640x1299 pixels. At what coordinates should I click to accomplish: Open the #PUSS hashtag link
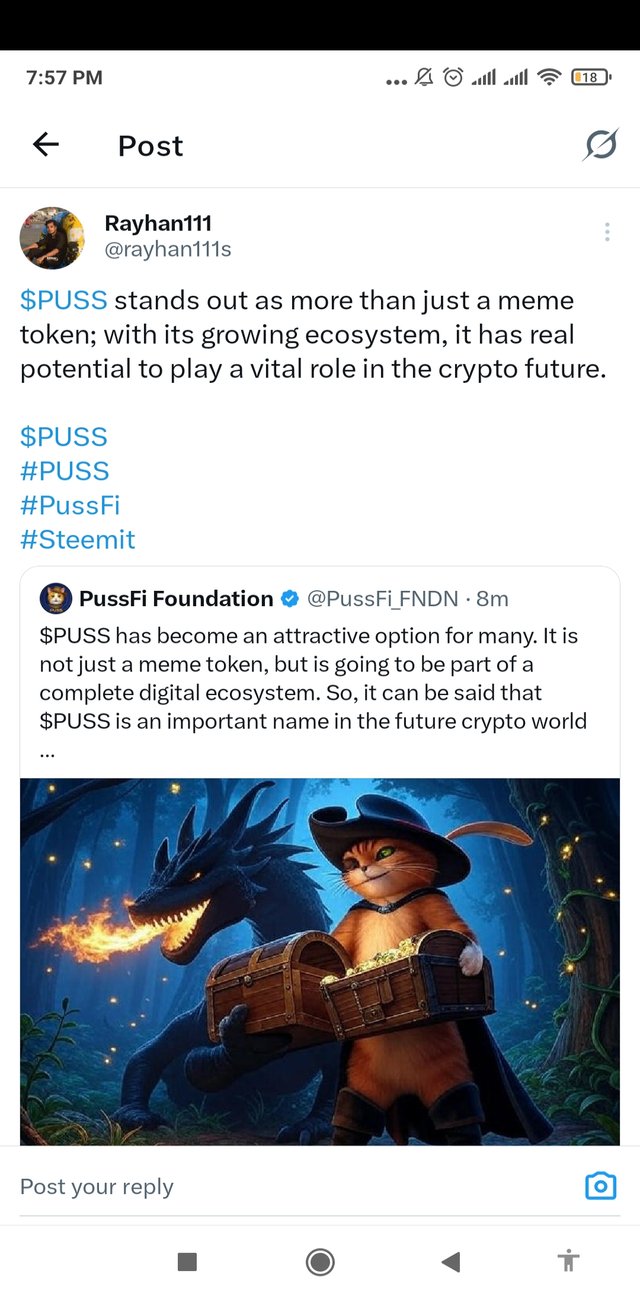[64, 470]
